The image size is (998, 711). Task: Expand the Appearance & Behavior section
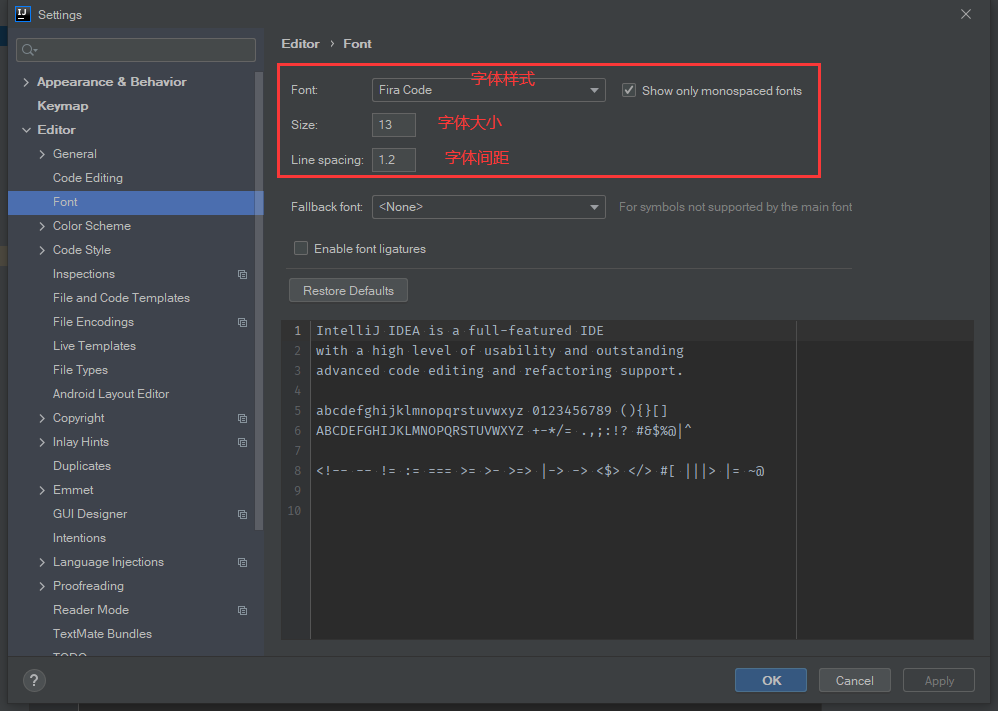[26, 82]
